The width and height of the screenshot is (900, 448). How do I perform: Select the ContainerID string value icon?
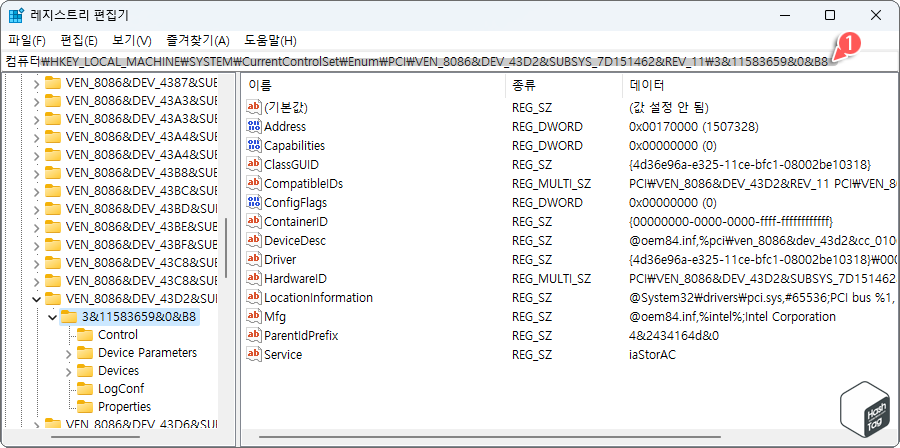point(254,221)
